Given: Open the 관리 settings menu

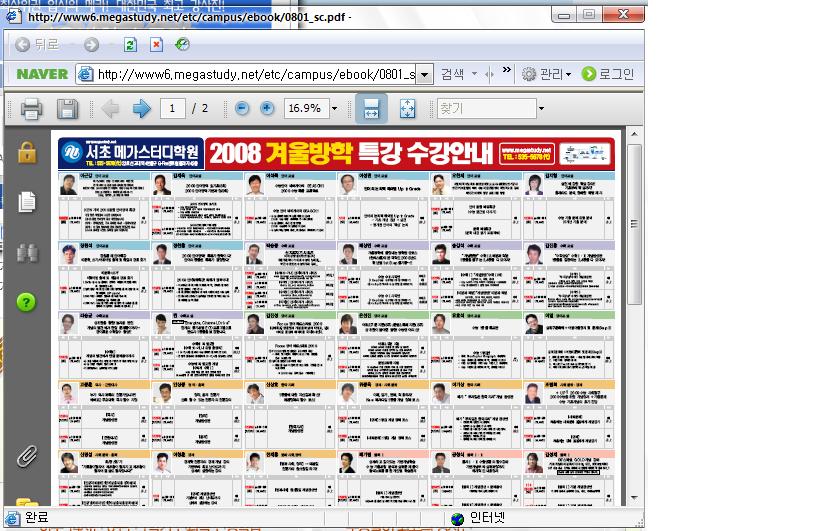Looking at the screenshot, I should [546, 74].
